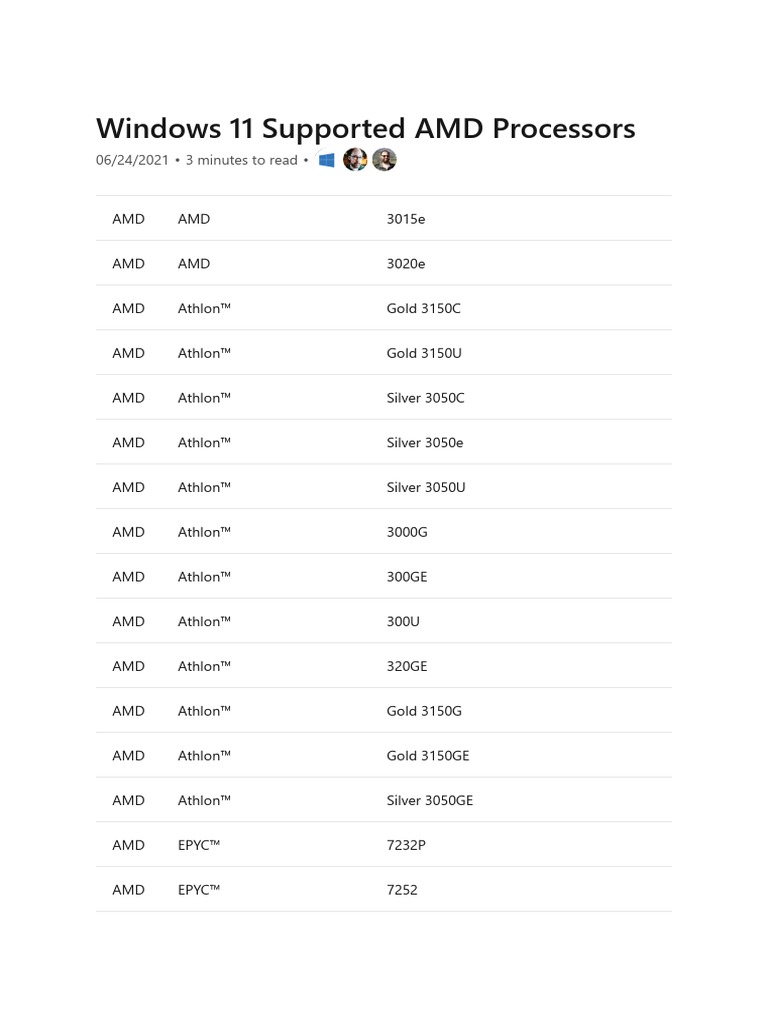Open the second contributor avatar

tap(384, 160)
